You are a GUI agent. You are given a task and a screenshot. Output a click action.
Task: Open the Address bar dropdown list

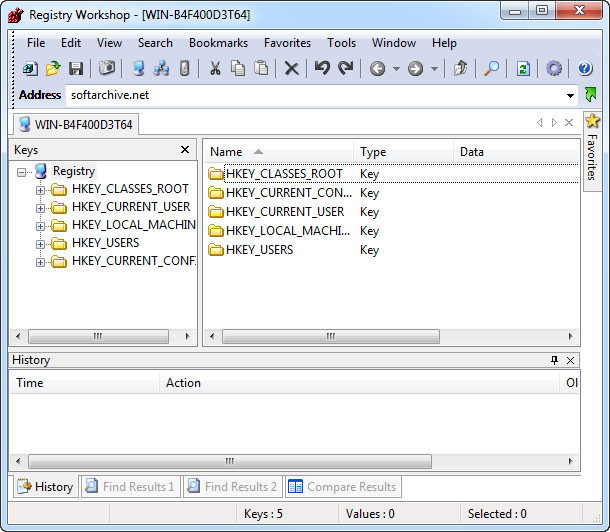click(x=570, y=95)
